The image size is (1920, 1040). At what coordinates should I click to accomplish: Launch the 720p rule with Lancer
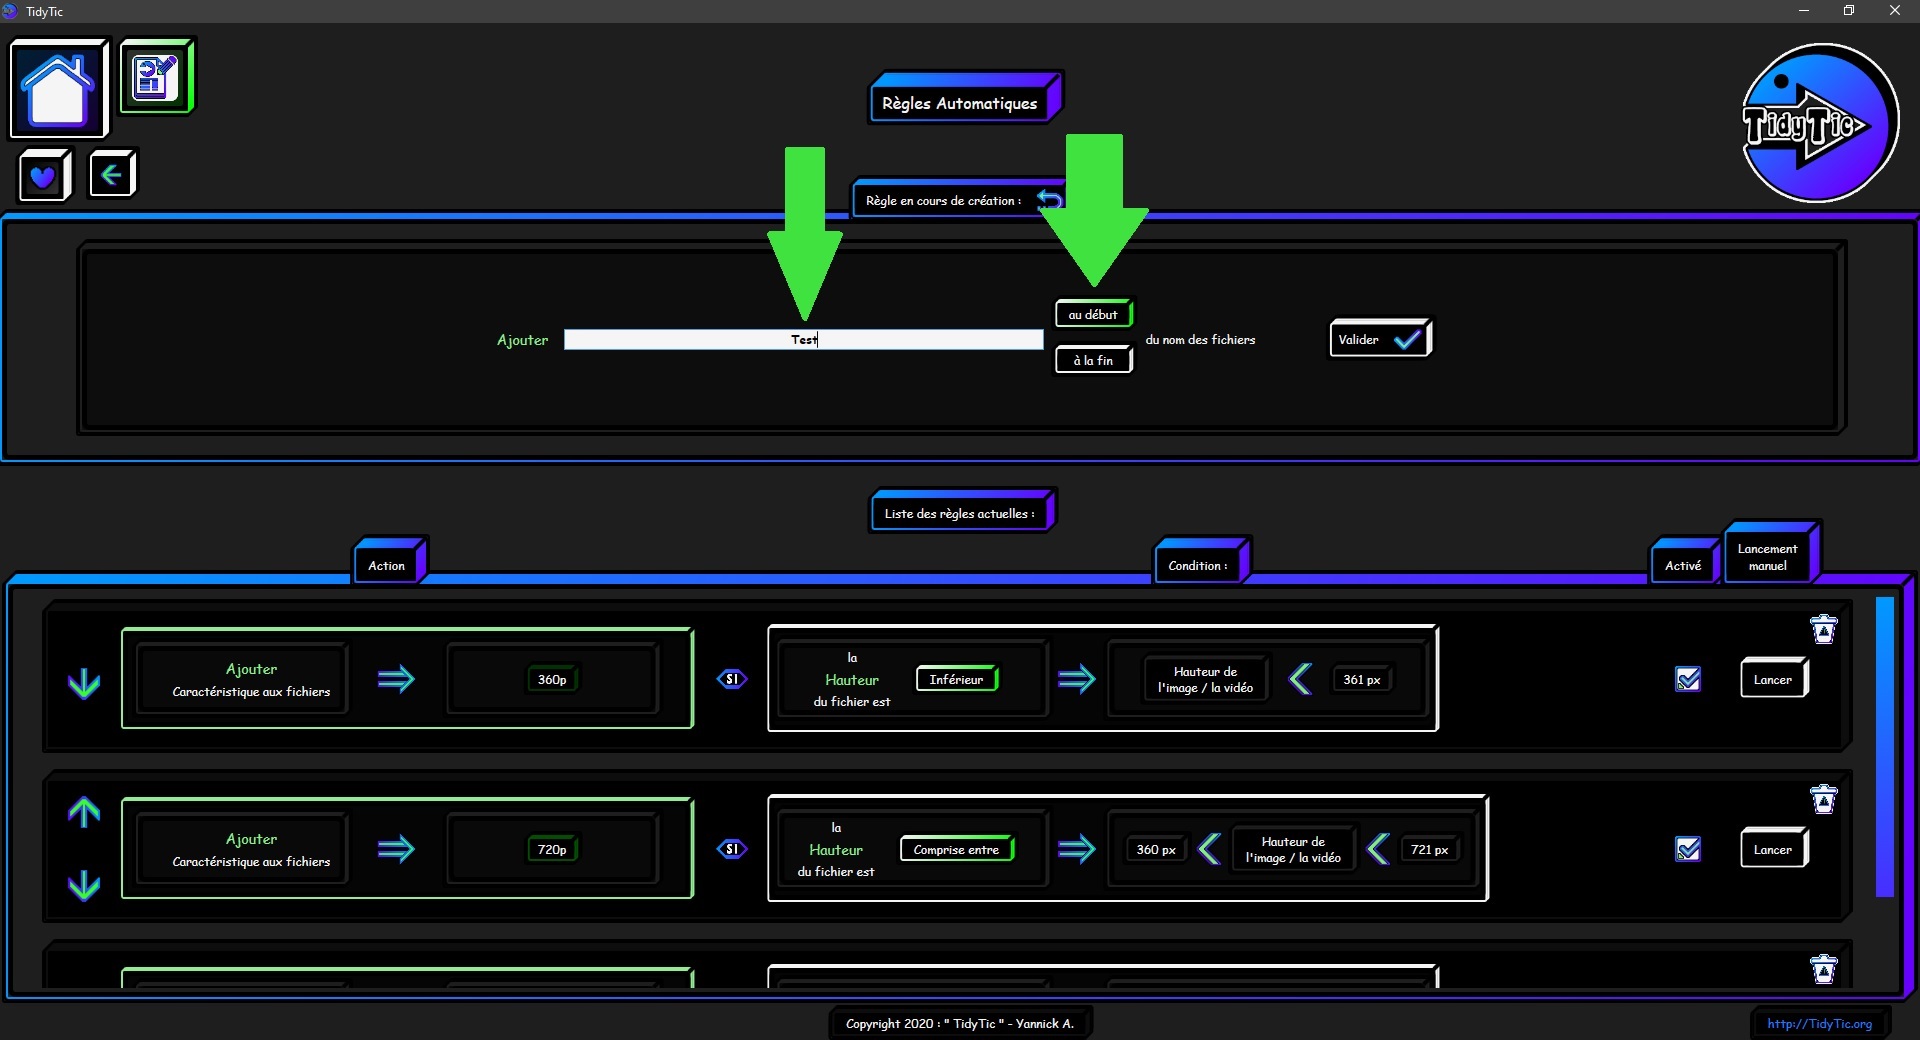click(1773, 849)
